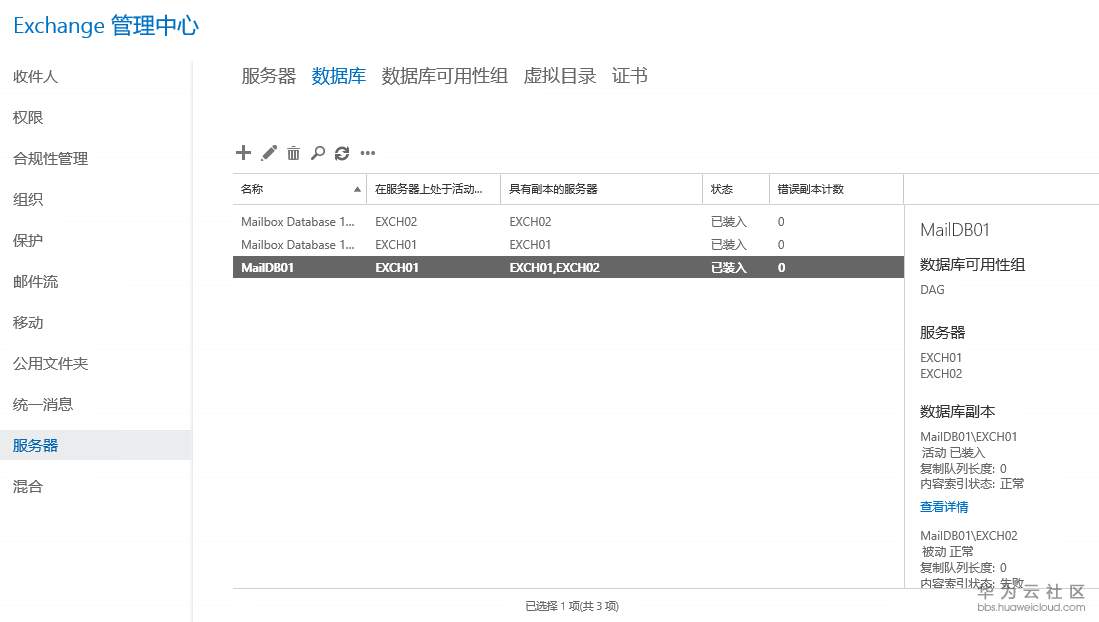The image size is (1099, 622).
Task: Click the 查看详情 link
Action: tap(942, 507)
